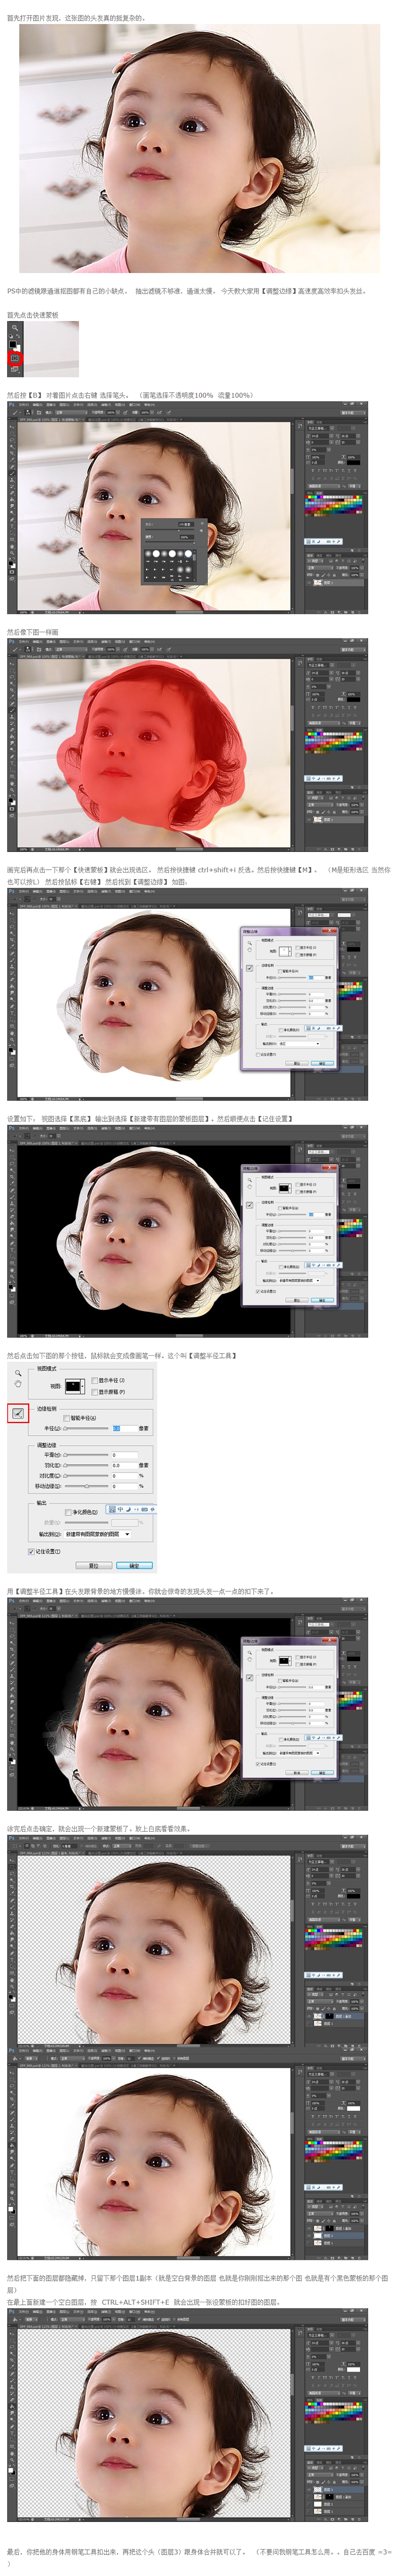Click the IME soft keyboard icon in enlarged dialog

145,1509
